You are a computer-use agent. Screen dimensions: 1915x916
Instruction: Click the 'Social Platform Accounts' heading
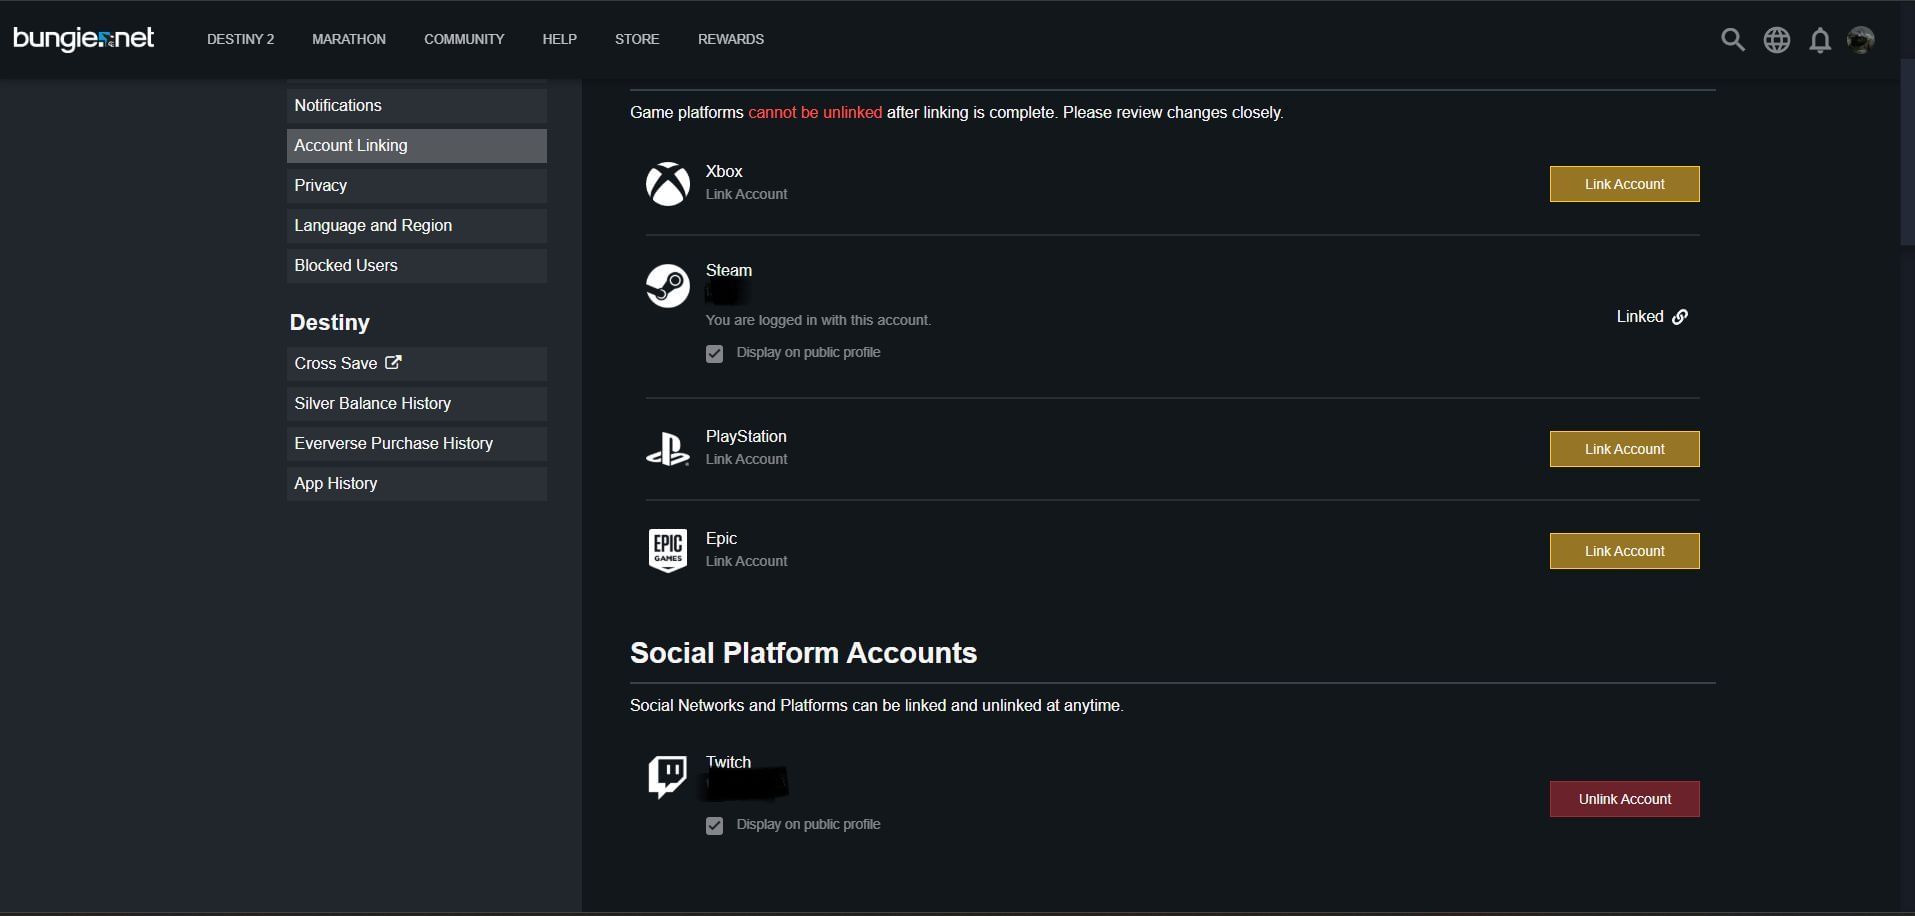click(803, 653)
